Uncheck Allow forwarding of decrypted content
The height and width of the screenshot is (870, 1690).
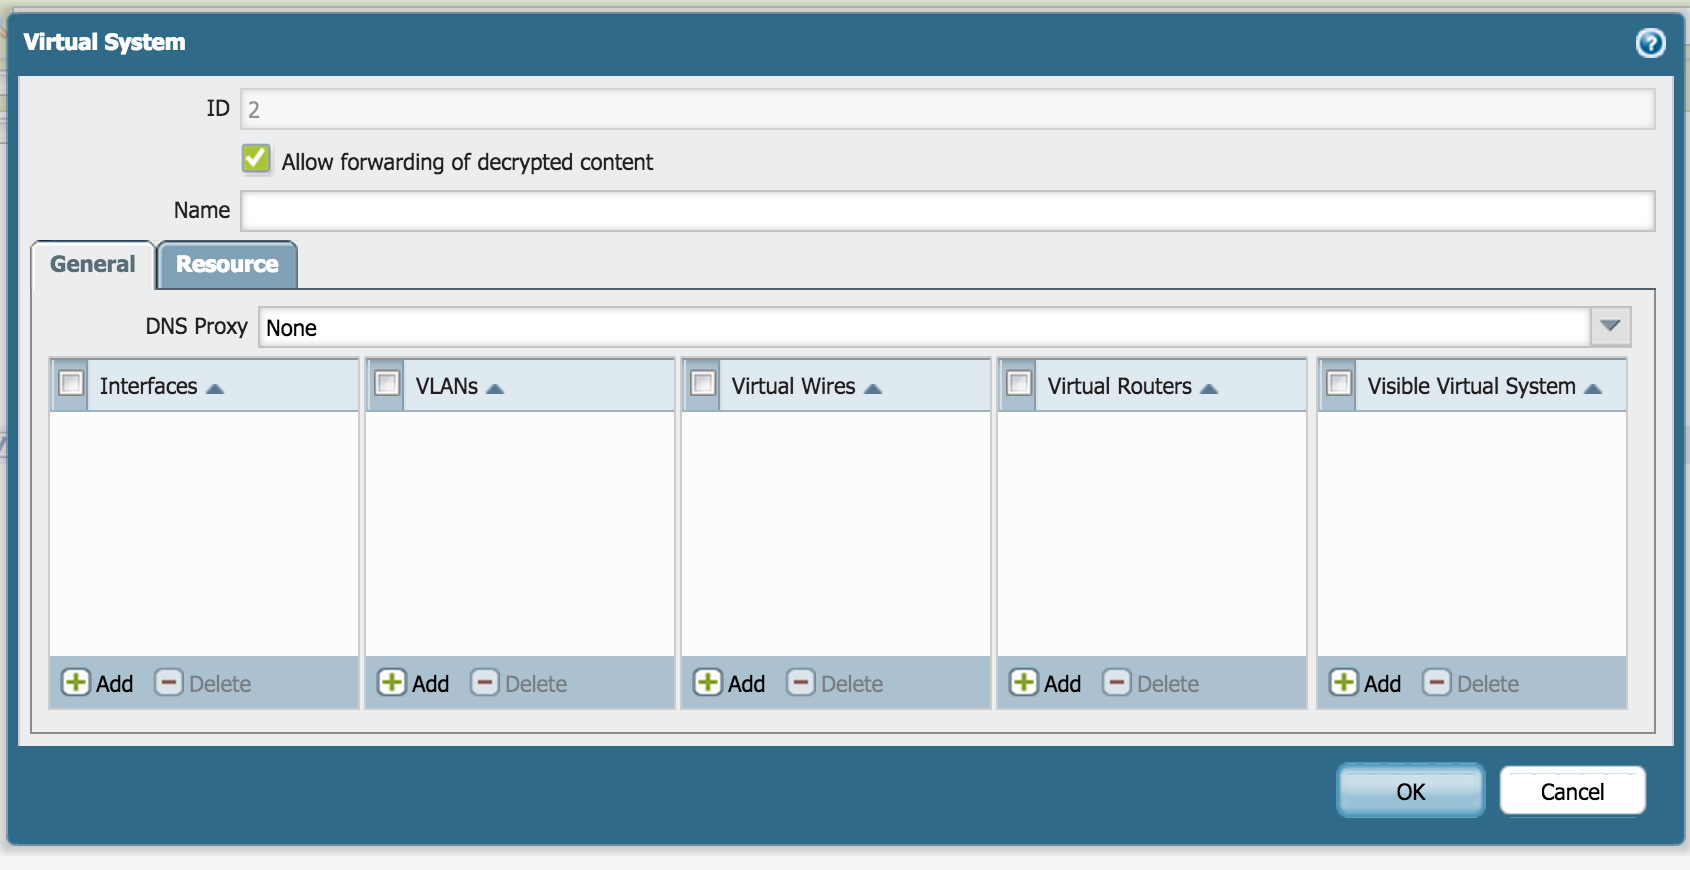pos(256,159)
